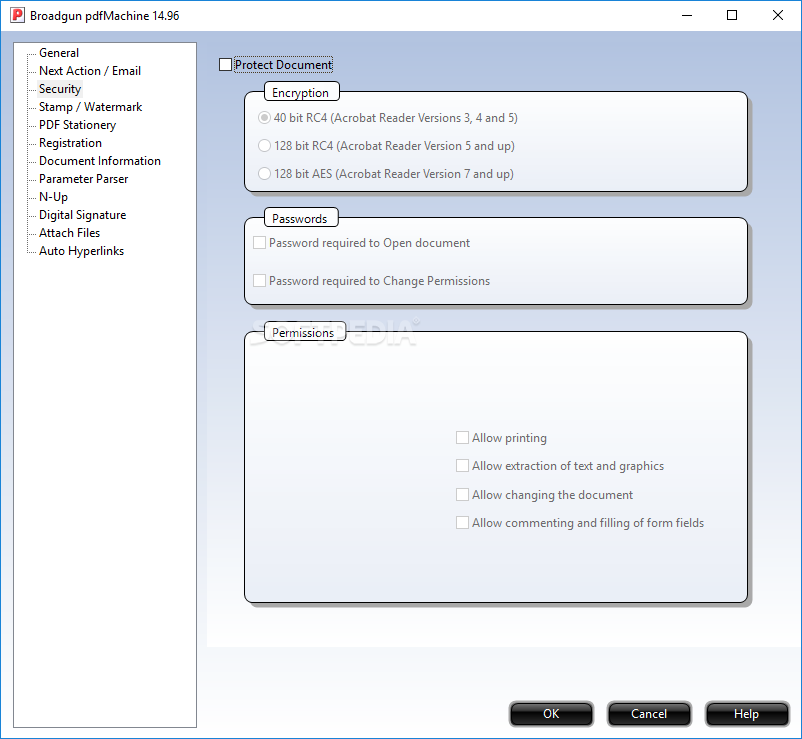Toggle Allow printing checkbox
The image size is (802, 739).
tap(462, 438)
